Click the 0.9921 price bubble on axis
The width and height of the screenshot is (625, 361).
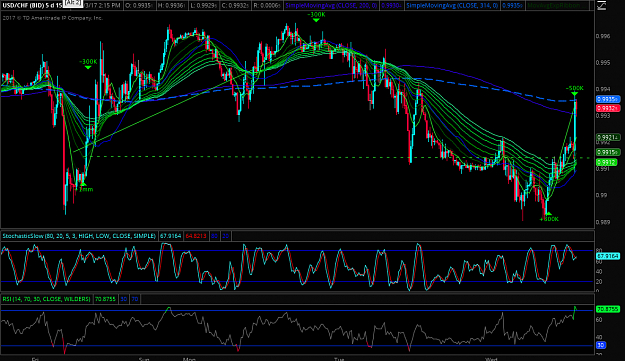click(x=608, y=137)
